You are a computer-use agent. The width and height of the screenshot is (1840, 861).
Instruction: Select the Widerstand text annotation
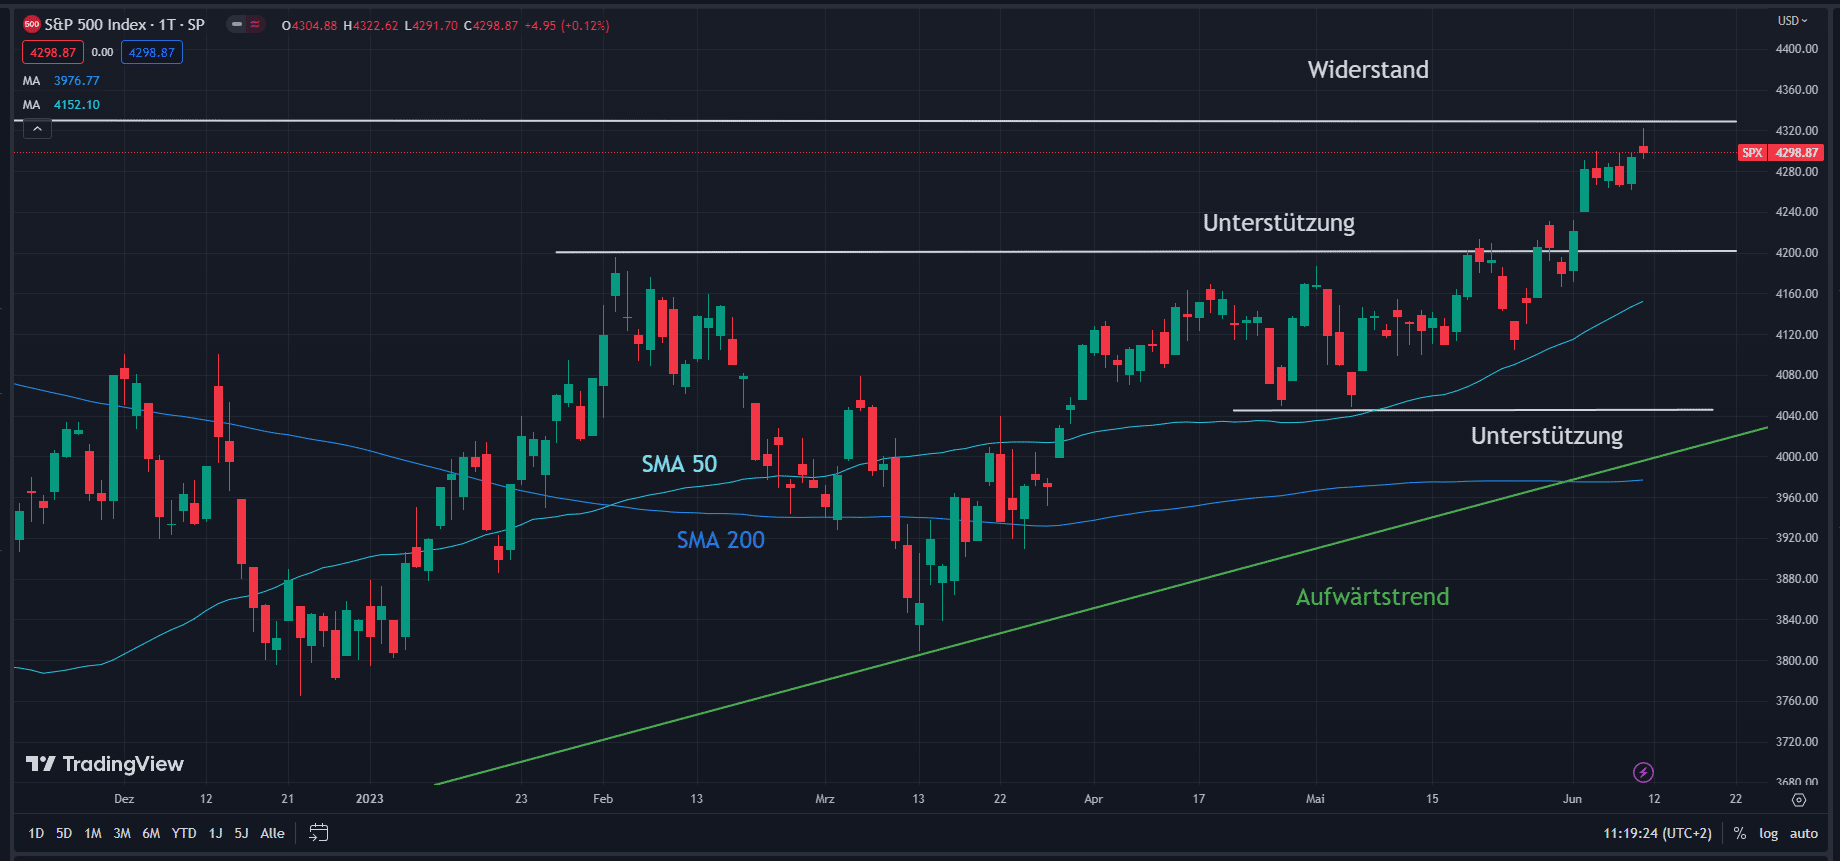(x=1368, y=70)
